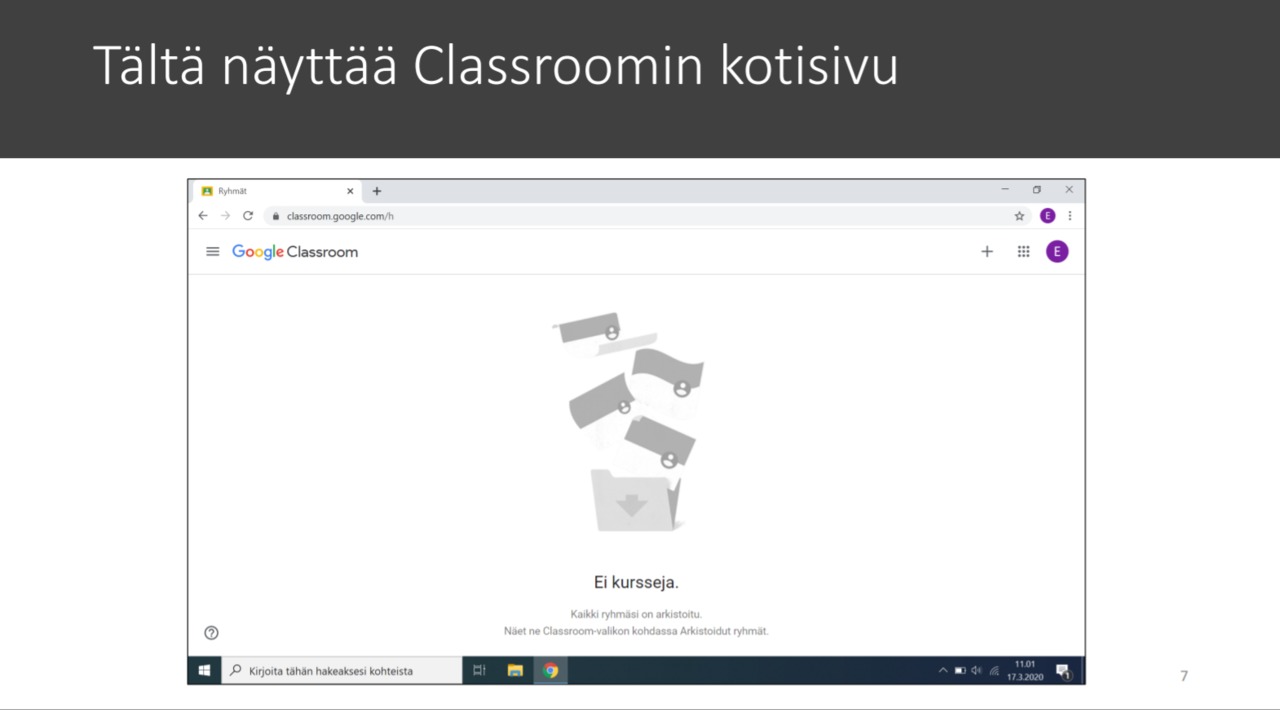Bookmark this page with the star icon

click(1019, 215)
